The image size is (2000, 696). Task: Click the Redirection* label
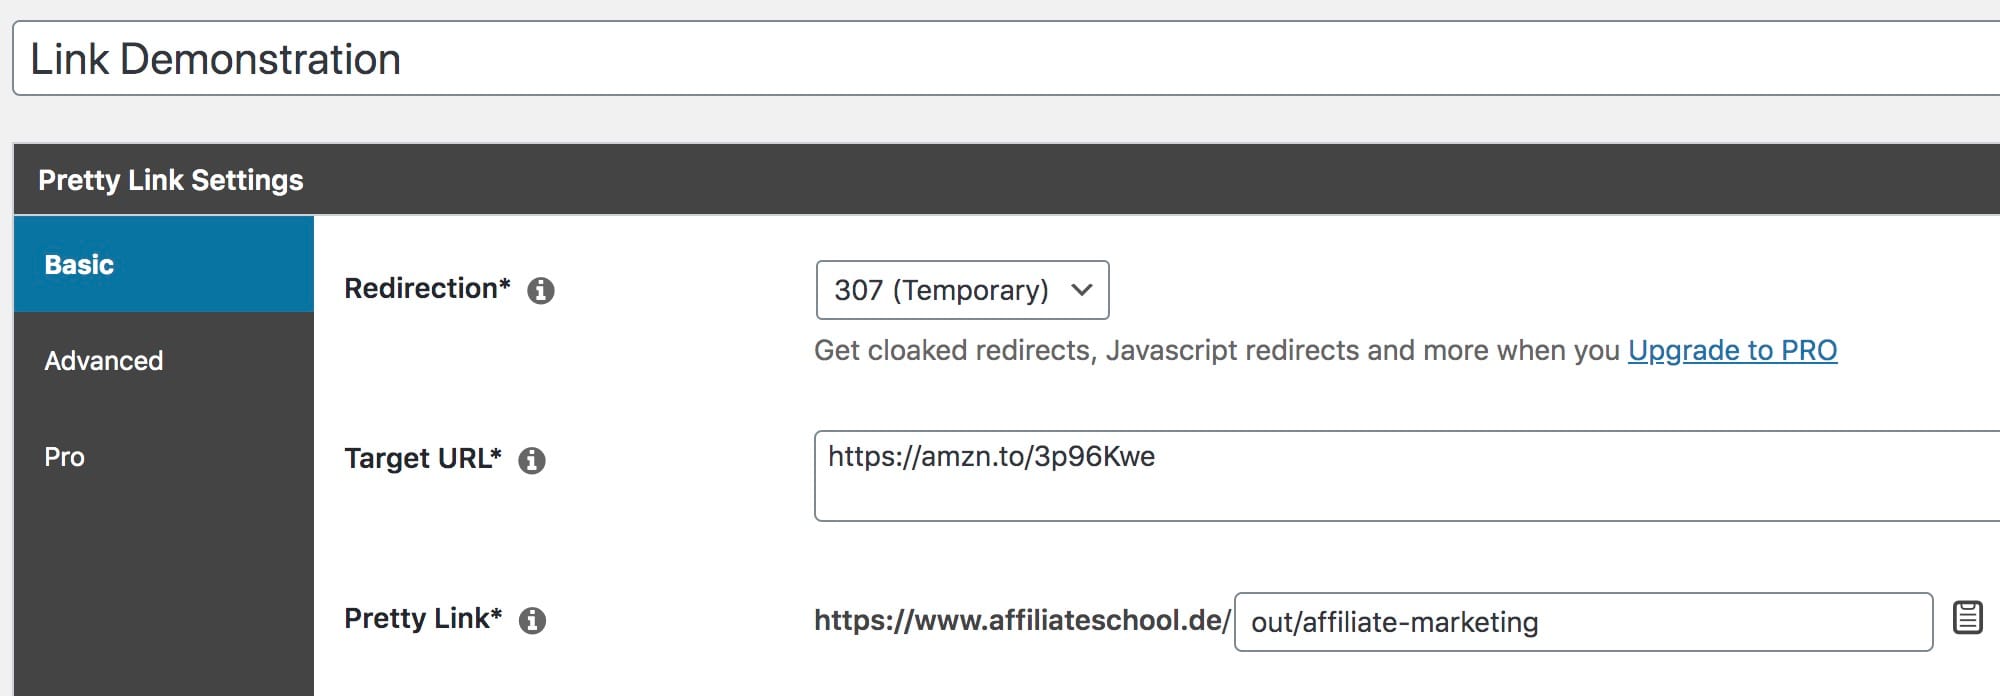[427, 288]
